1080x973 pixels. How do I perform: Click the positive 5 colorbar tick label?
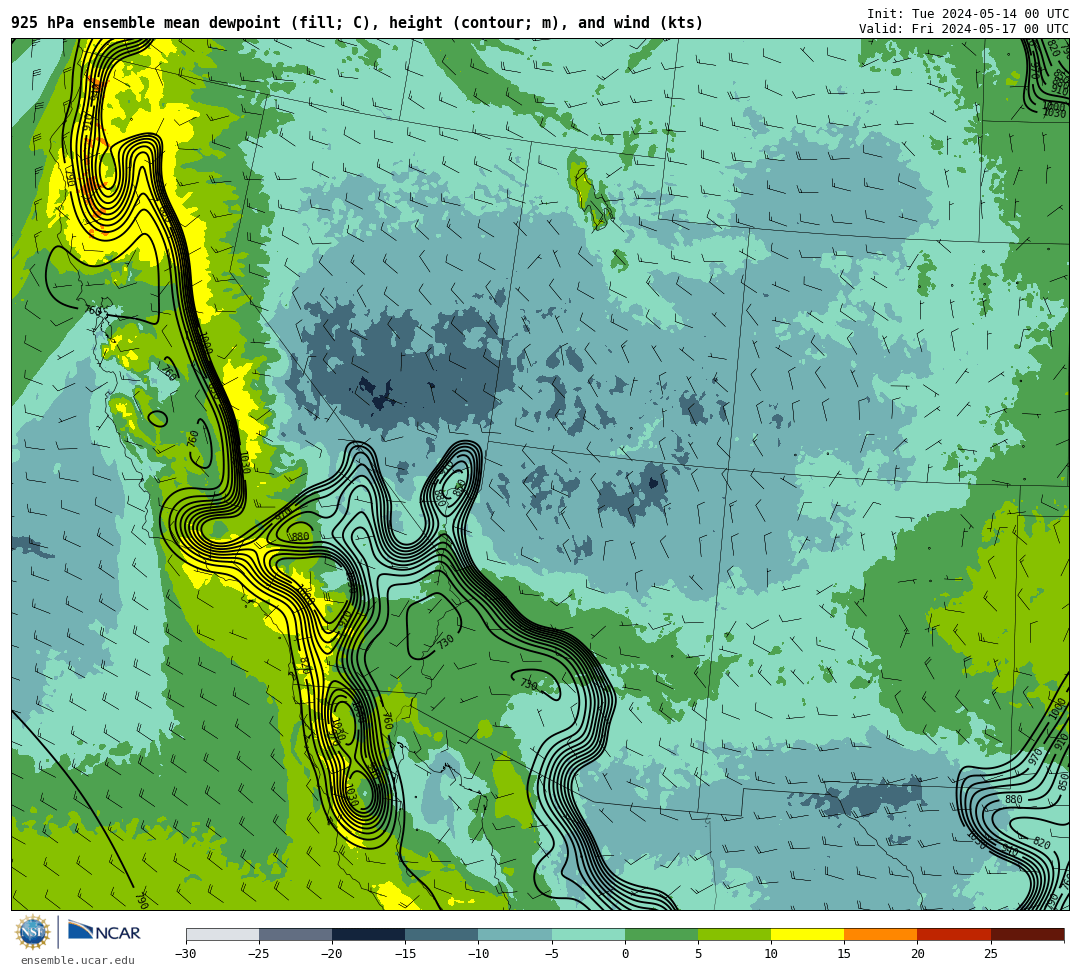tap(698, 954)
